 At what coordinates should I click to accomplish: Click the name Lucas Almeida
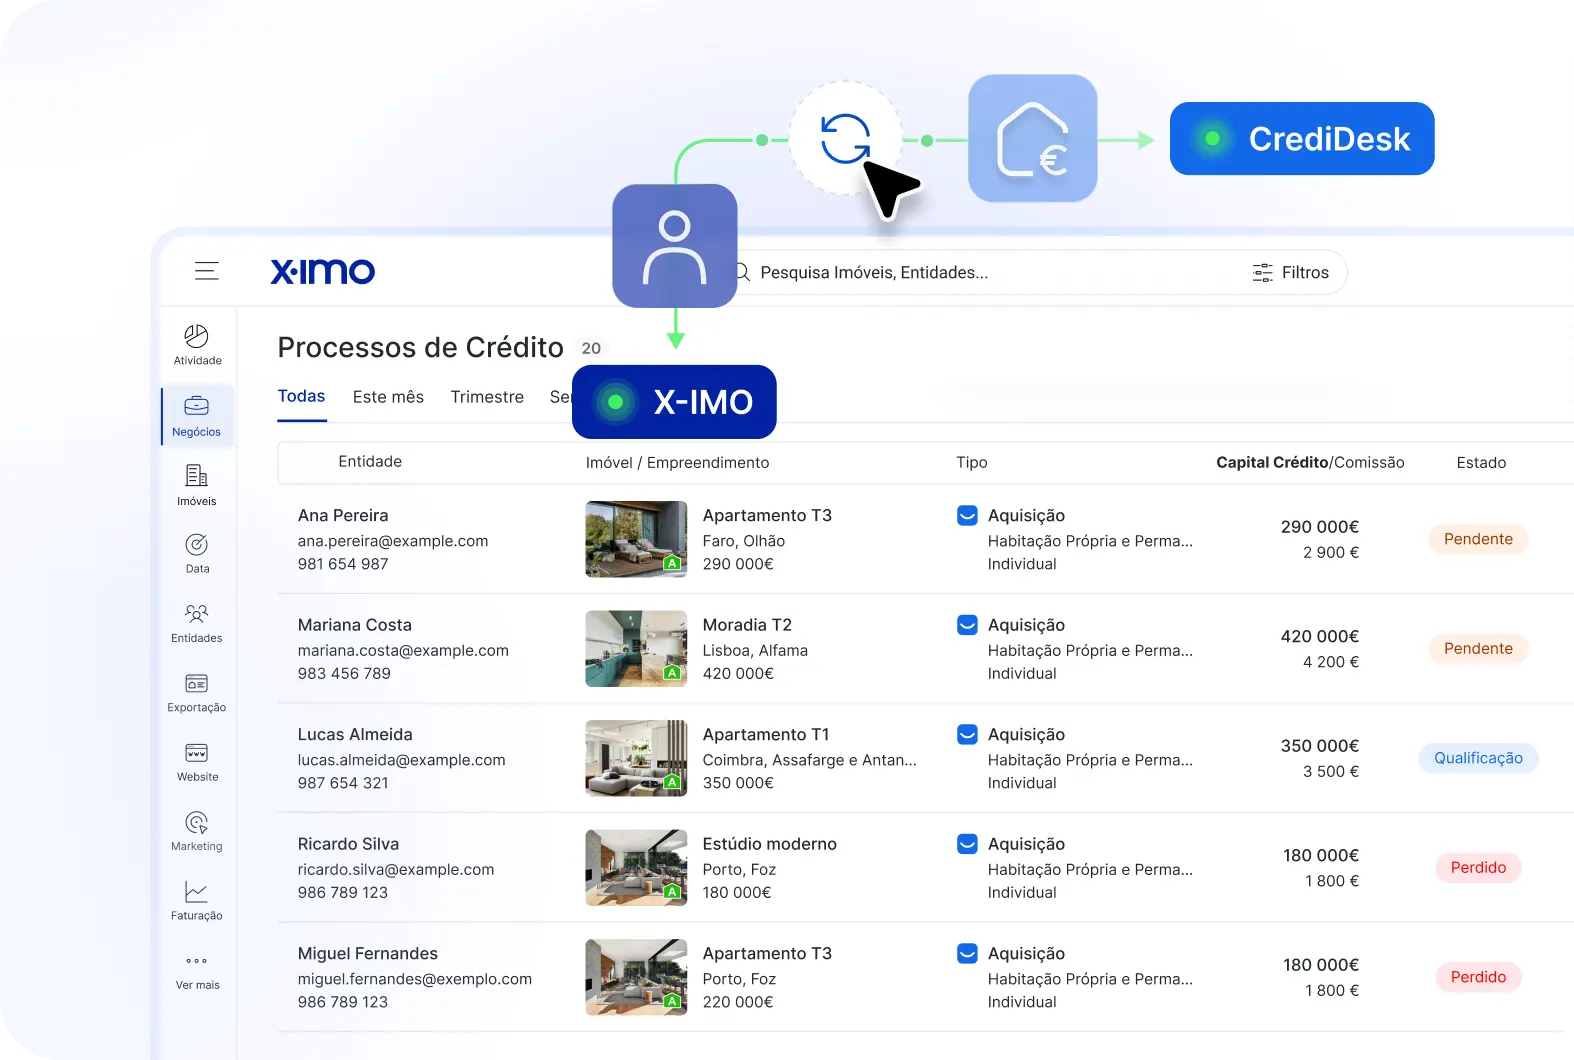coord(355,734)
